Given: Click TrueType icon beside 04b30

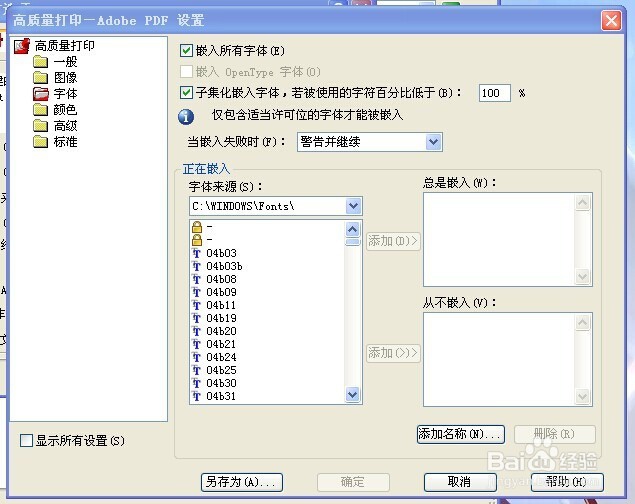Looking at the screenshot, I should pyautogui.click(x=196, y=383).
